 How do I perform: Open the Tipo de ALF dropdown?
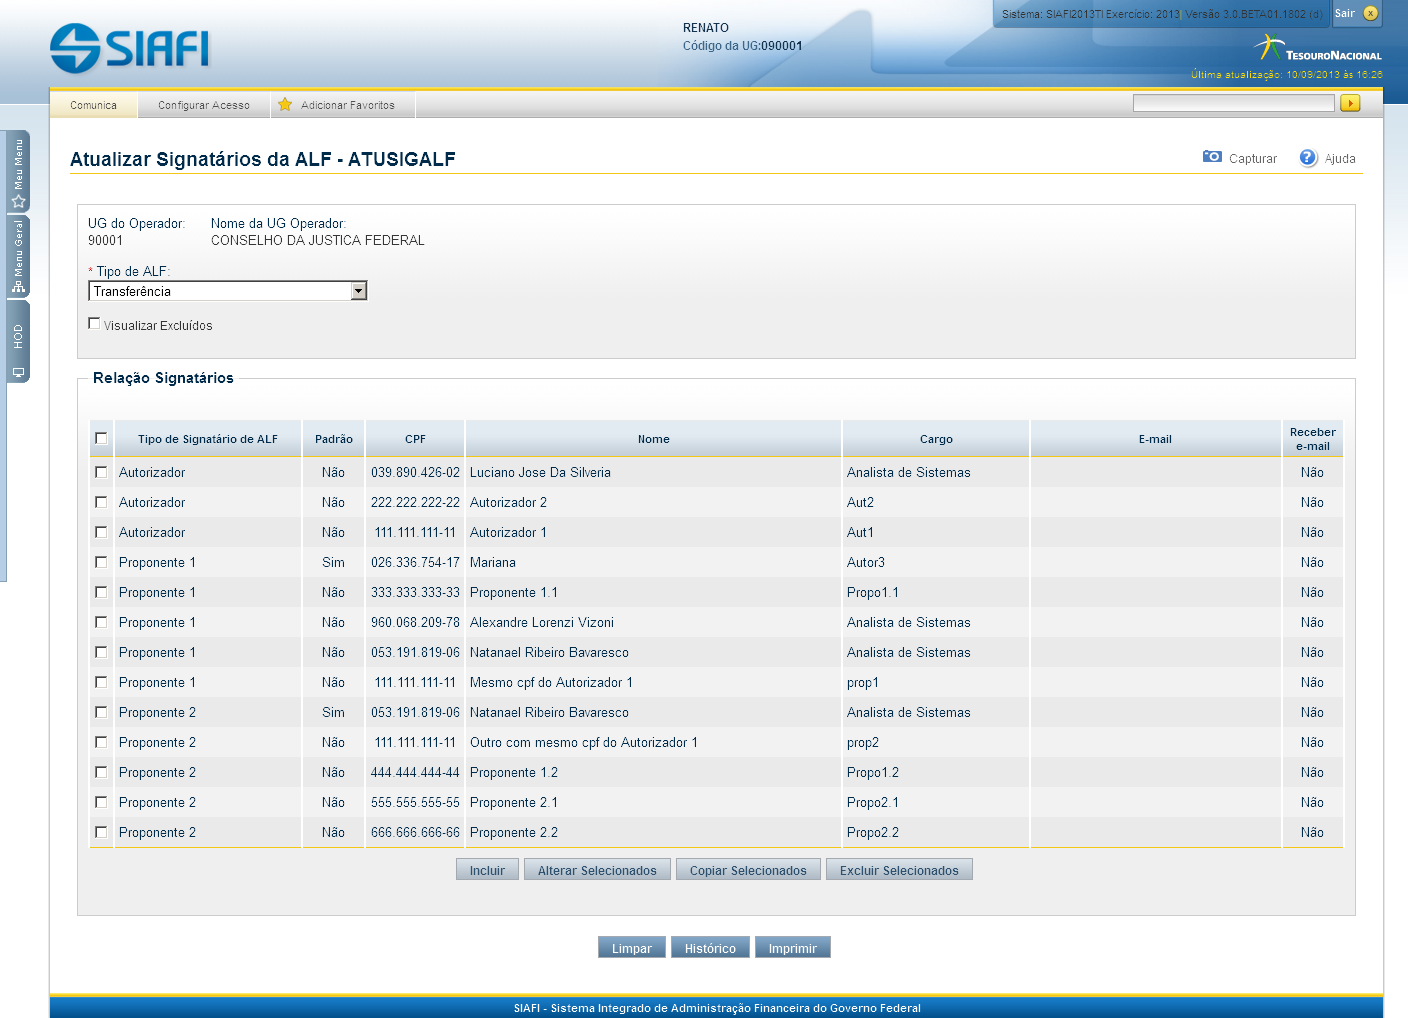point(359,291)
